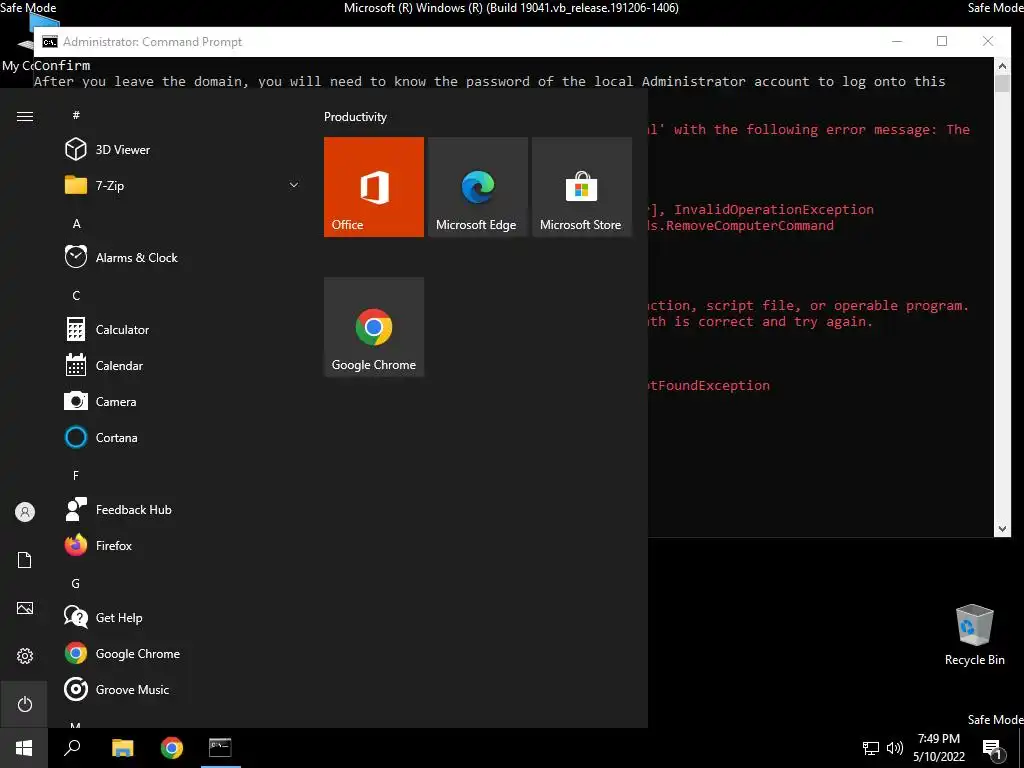This screenshot has width=1024, height=768.
Task: Launch the Camera app
Action: (x=183, y=402)
